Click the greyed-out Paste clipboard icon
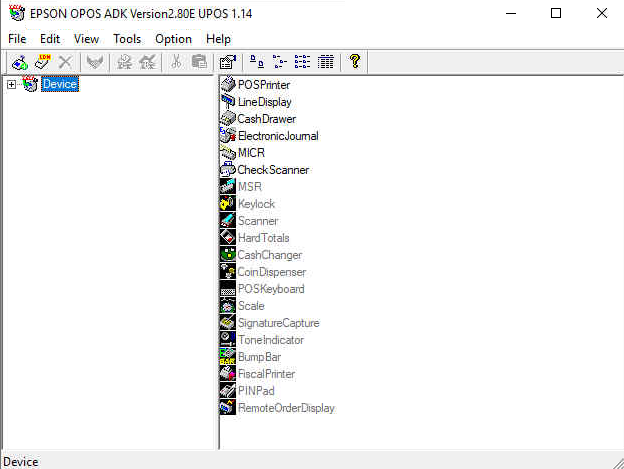Viewport: 624px width, 469px height. [199, 62]
